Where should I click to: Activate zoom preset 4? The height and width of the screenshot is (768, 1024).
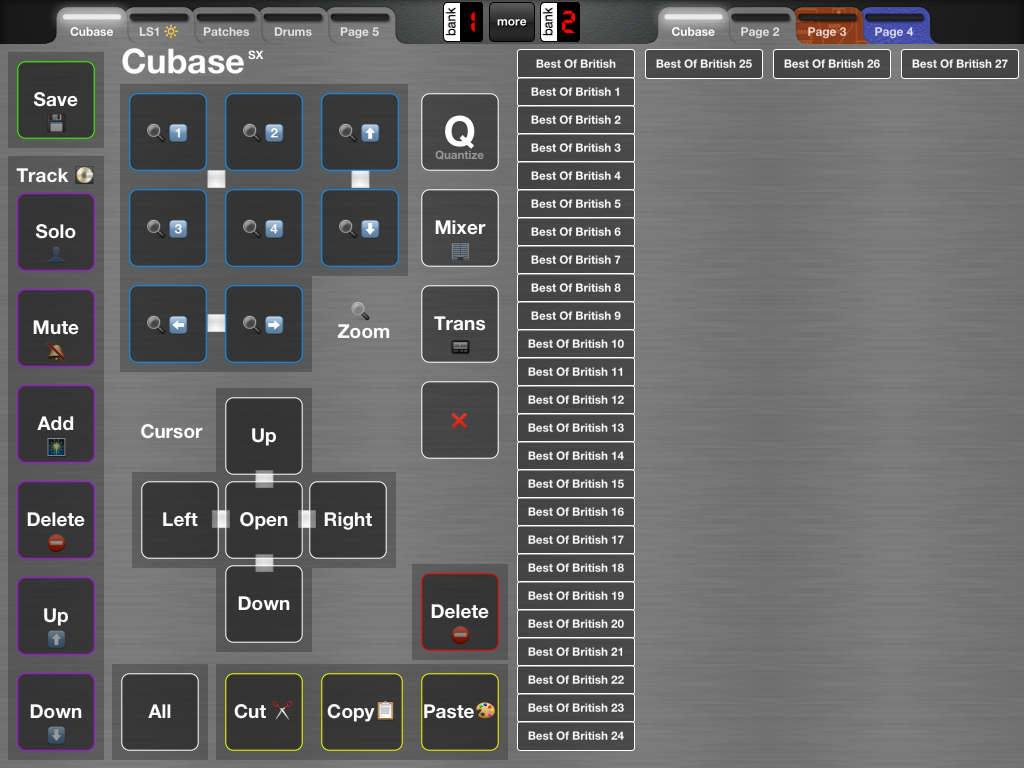(x=264, y=228)
